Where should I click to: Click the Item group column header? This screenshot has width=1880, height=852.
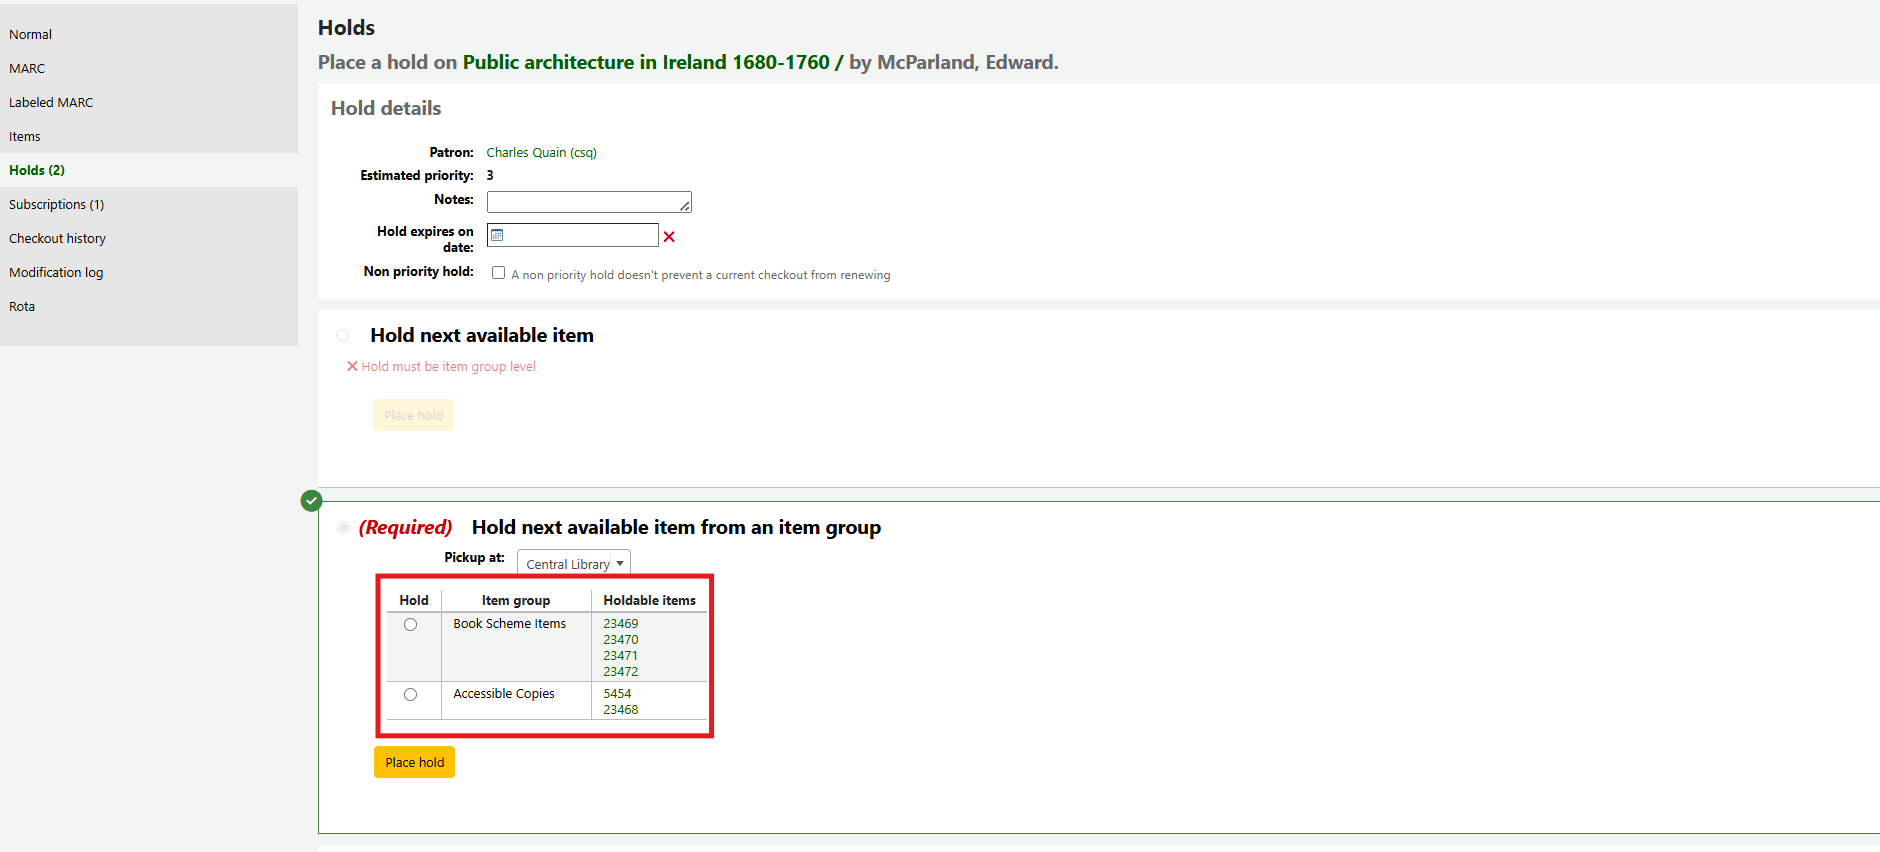[516, 600]
